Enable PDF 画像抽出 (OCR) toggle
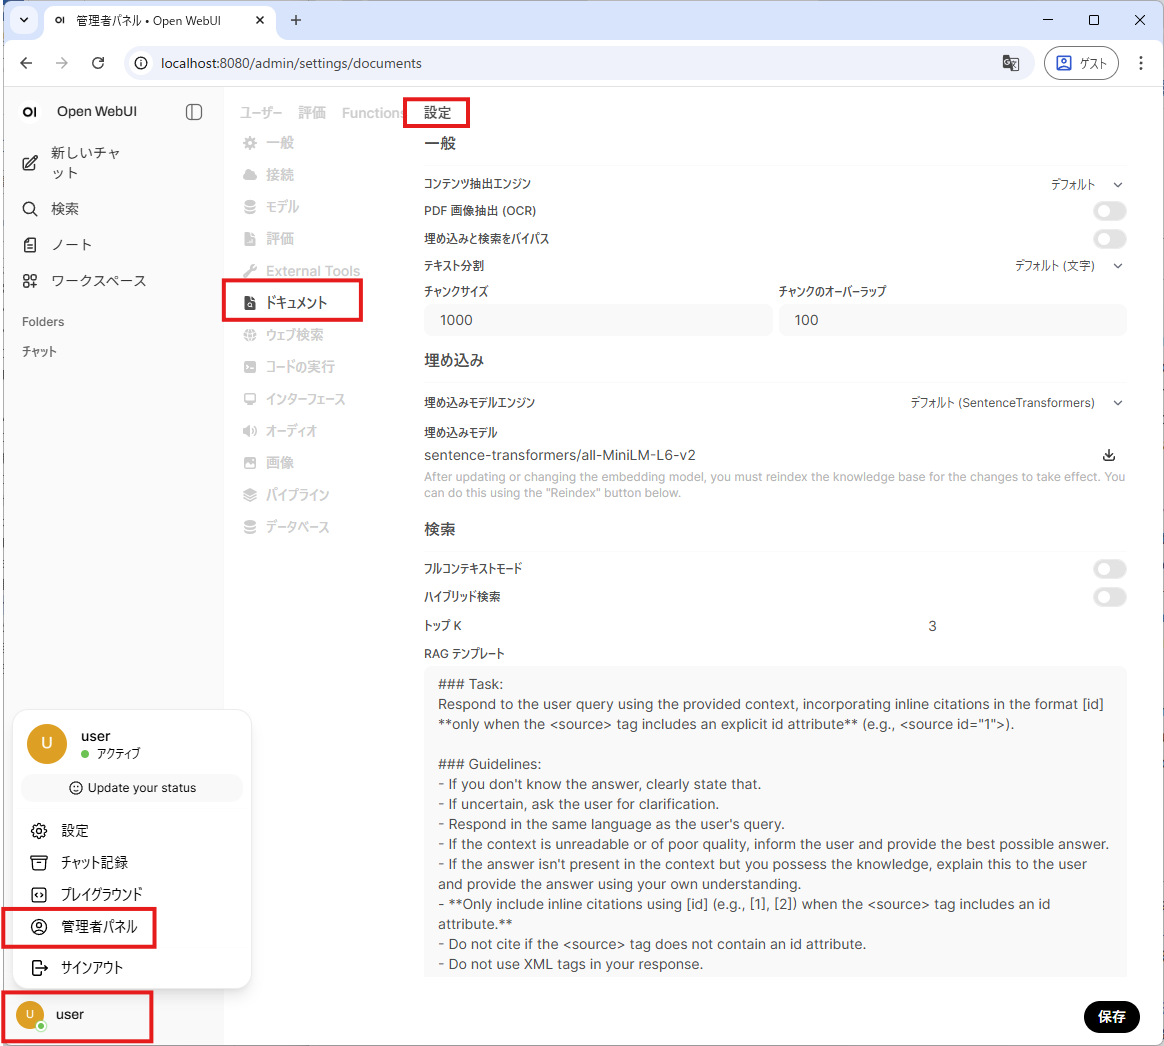Viewport: 1164px width, 1046px height. pos(1109,211)
